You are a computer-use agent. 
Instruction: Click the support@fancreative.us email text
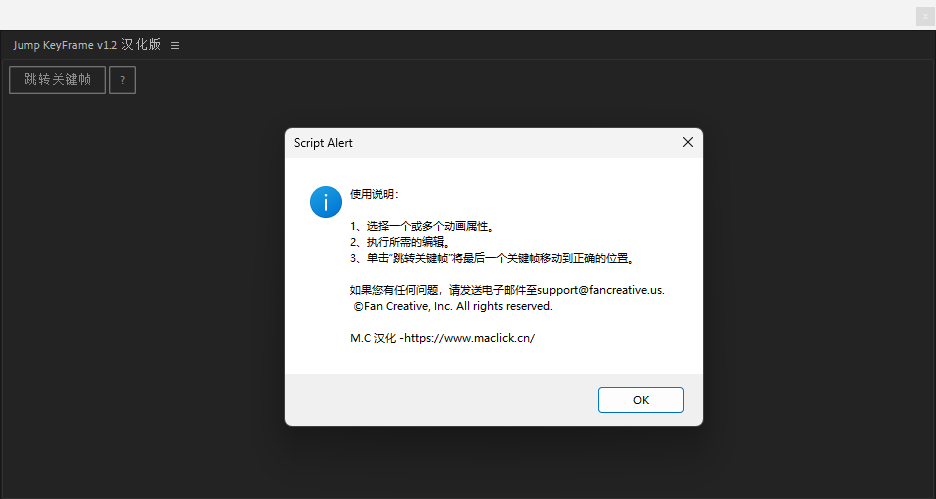601,290
